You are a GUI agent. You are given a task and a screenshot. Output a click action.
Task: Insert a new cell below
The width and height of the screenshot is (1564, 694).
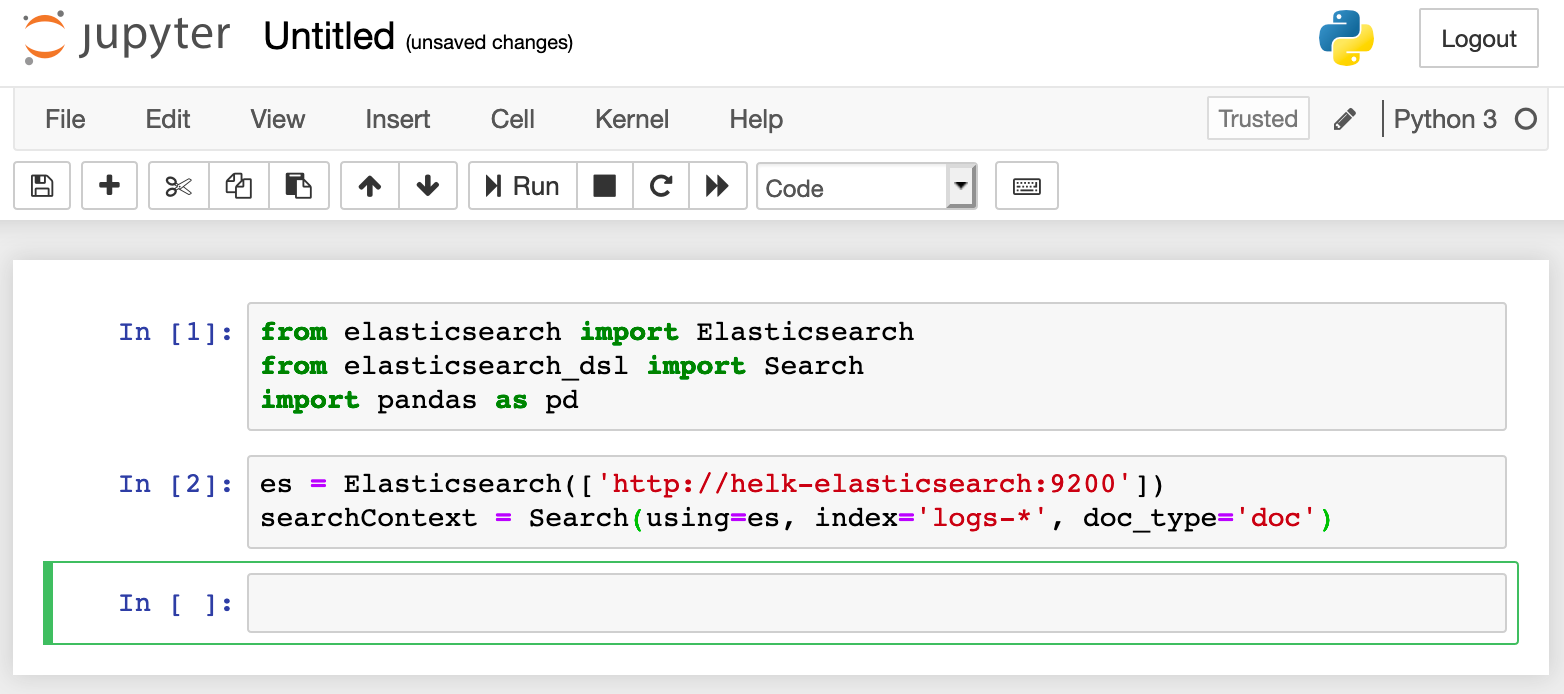pyautogui.click(x=109, y=186)
